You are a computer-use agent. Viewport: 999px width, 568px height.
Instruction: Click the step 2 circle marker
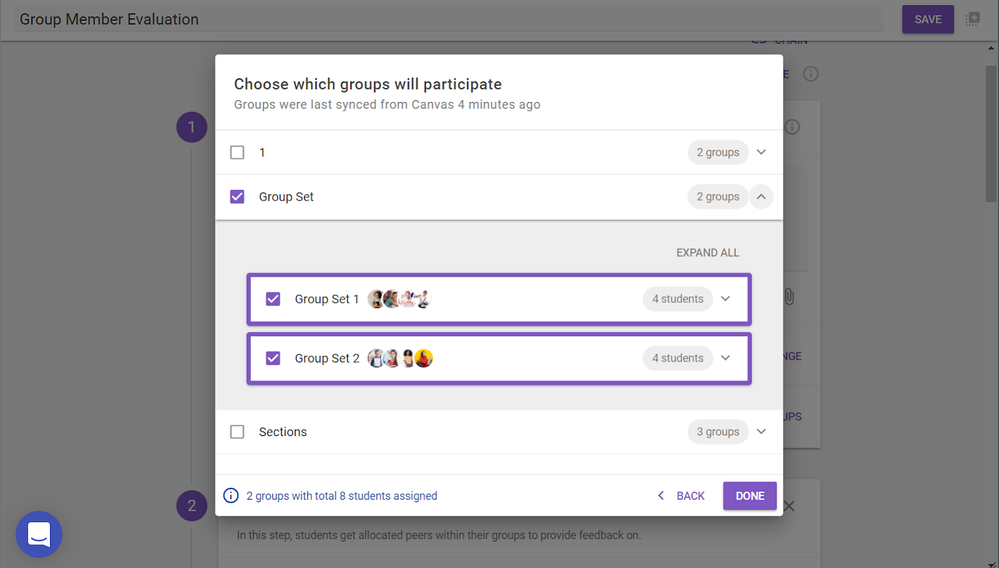(192, 506)
